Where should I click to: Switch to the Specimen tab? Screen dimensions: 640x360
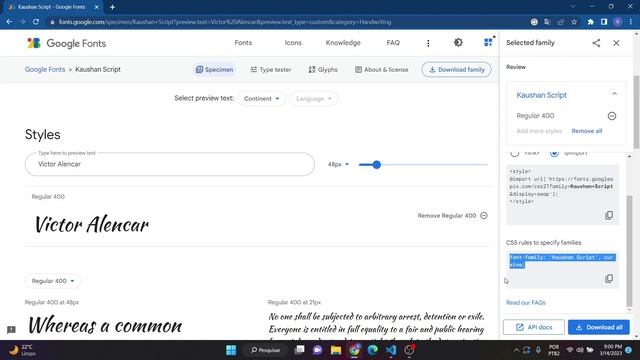[x=214, y=69]
